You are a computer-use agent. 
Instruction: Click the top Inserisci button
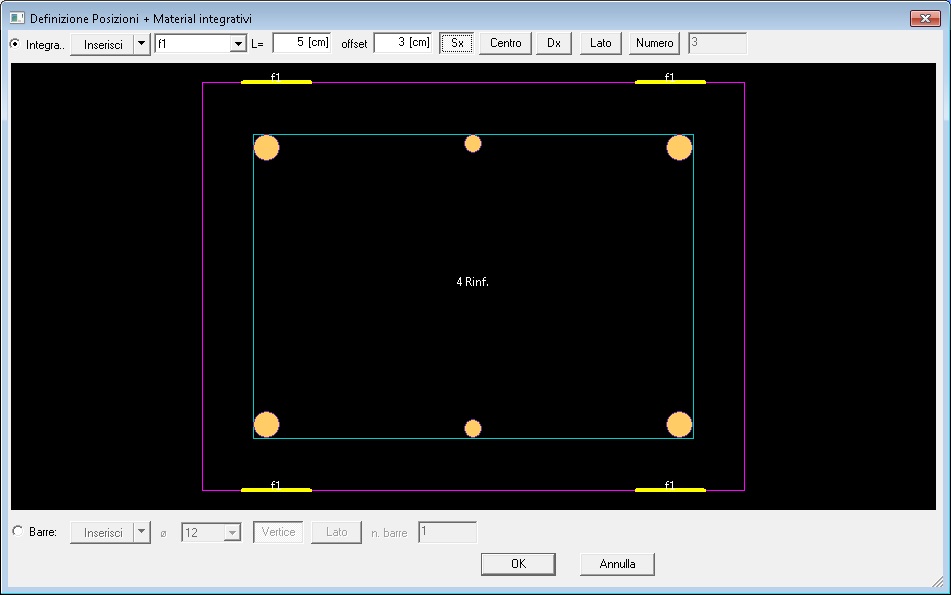pos(102,44)
